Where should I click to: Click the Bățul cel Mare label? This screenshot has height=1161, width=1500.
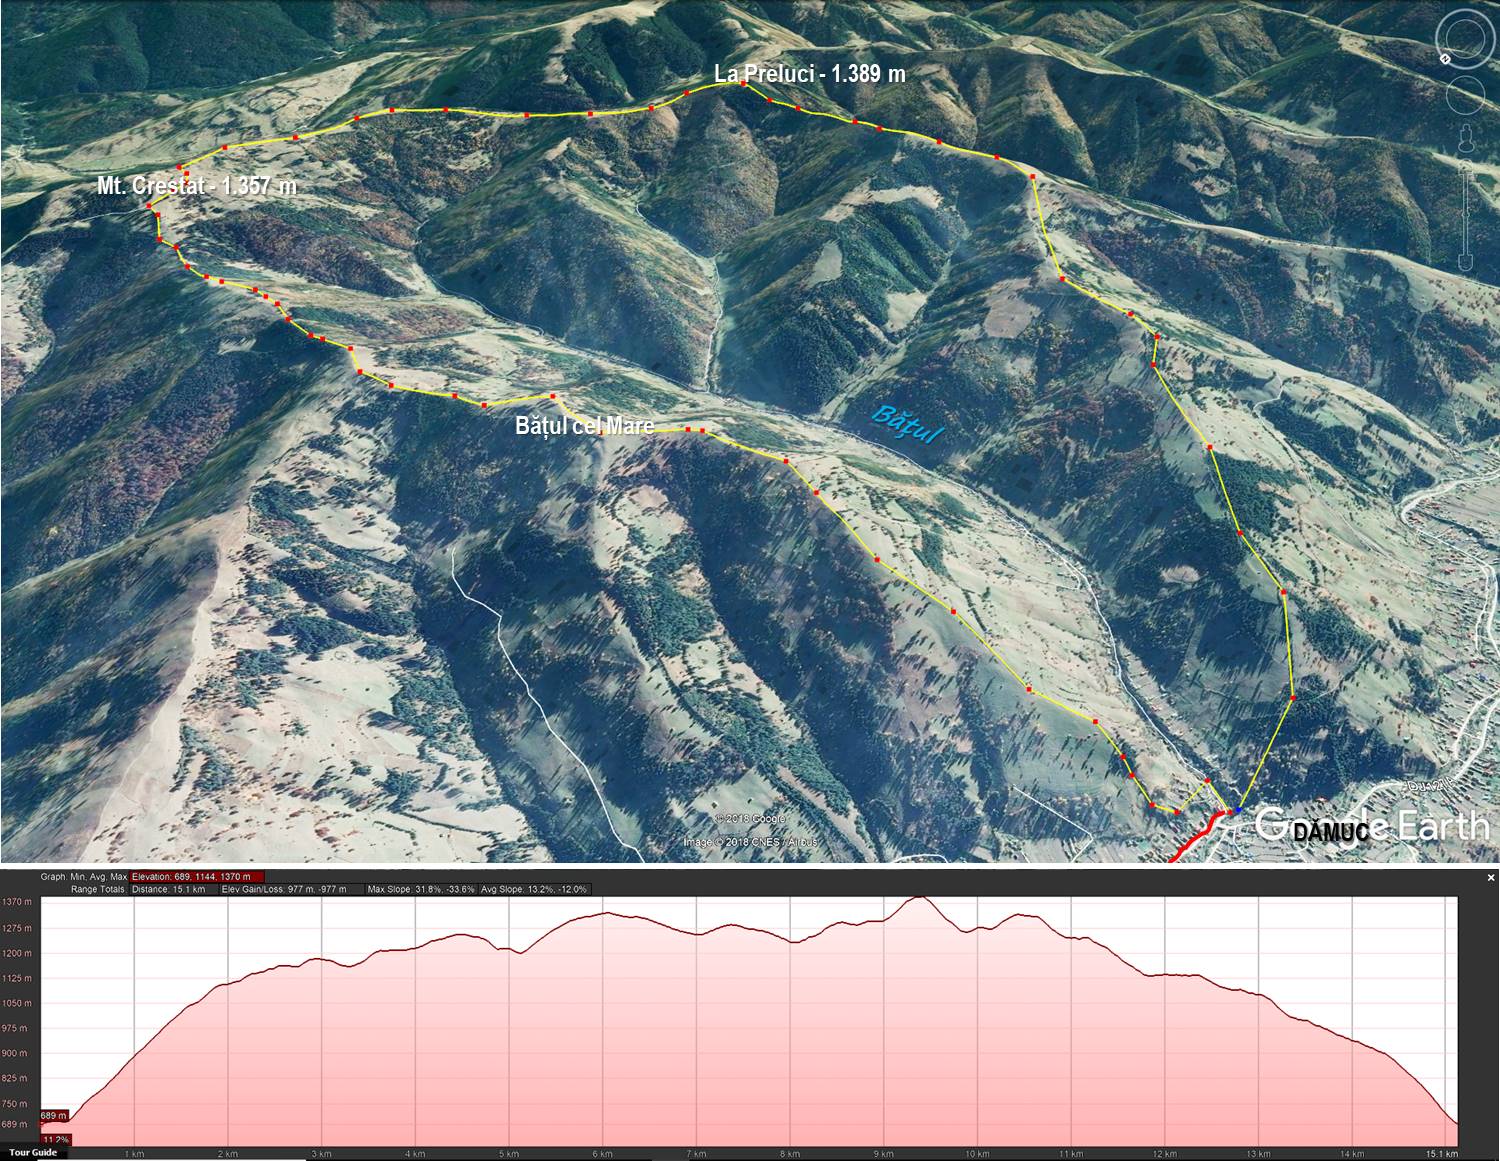584,426
